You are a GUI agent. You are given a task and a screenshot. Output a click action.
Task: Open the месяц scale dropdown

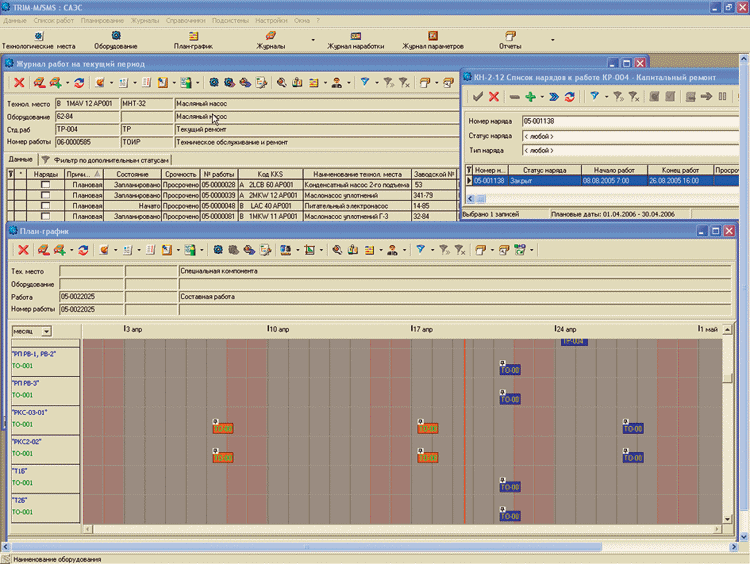45,331
